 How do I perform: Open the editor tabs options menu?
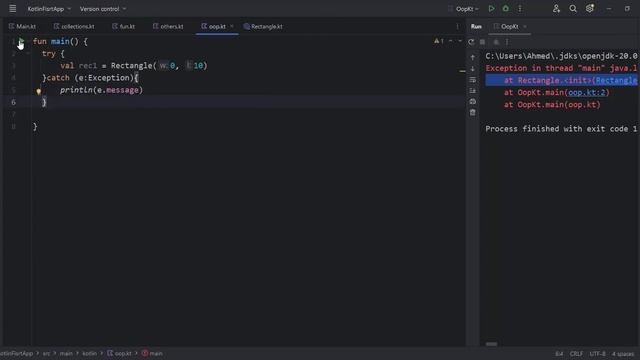[457, 27]
